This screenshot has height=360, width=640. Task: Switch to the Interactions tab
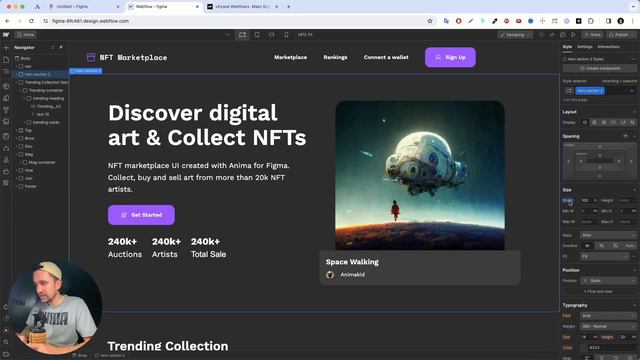point(608,47)
